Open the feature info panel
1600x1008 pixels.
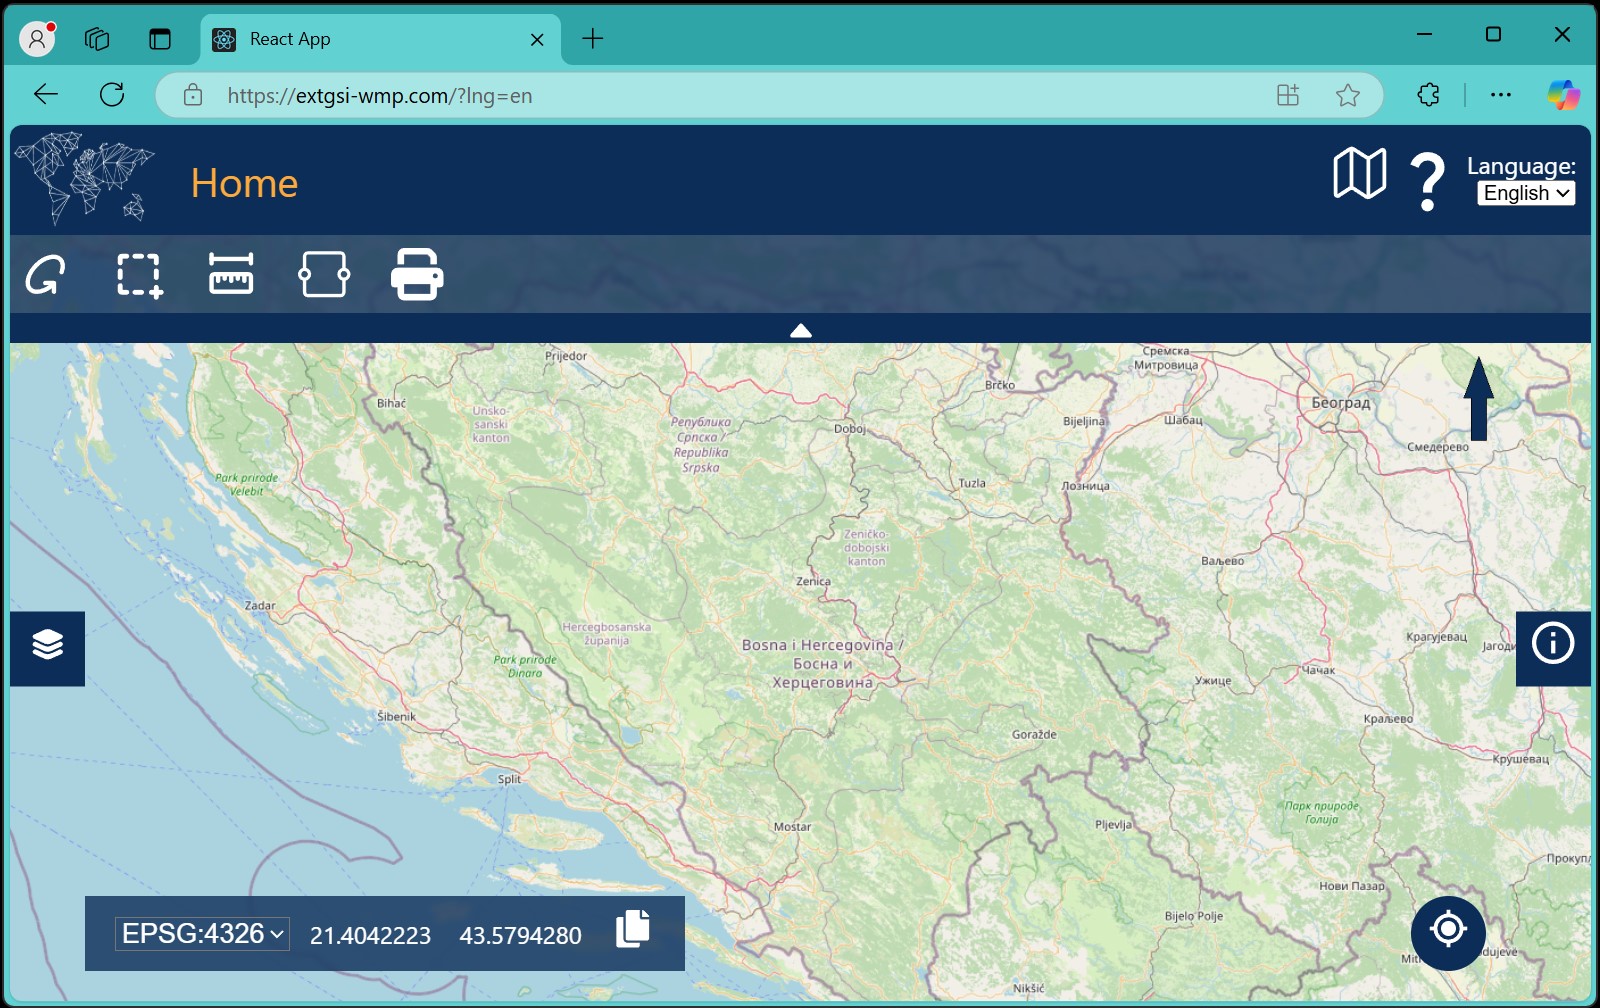pos(1552,643)
